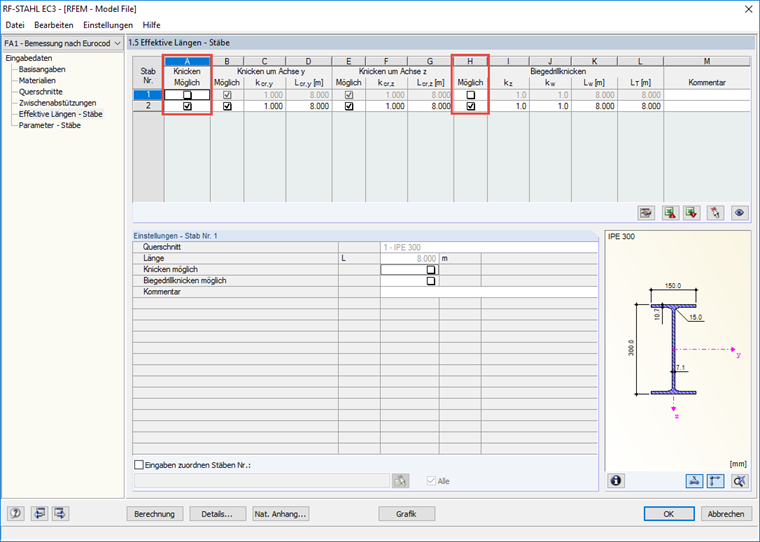Viewport: 760px width, 542px height.
Task: Toggle the stress points icon under cross-section preview
Action: [694, 480]
